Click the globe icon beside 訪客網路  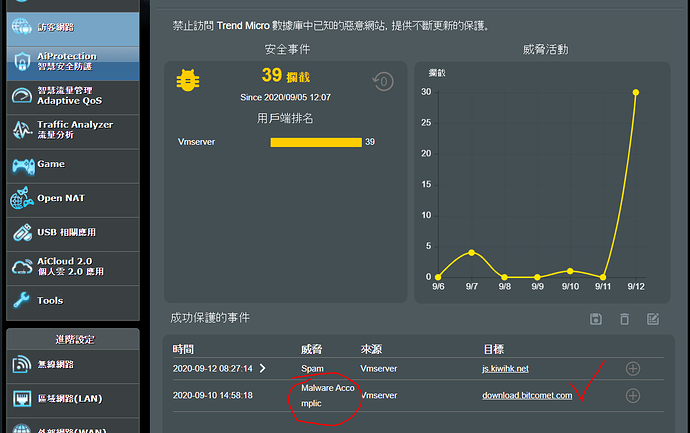22,27
